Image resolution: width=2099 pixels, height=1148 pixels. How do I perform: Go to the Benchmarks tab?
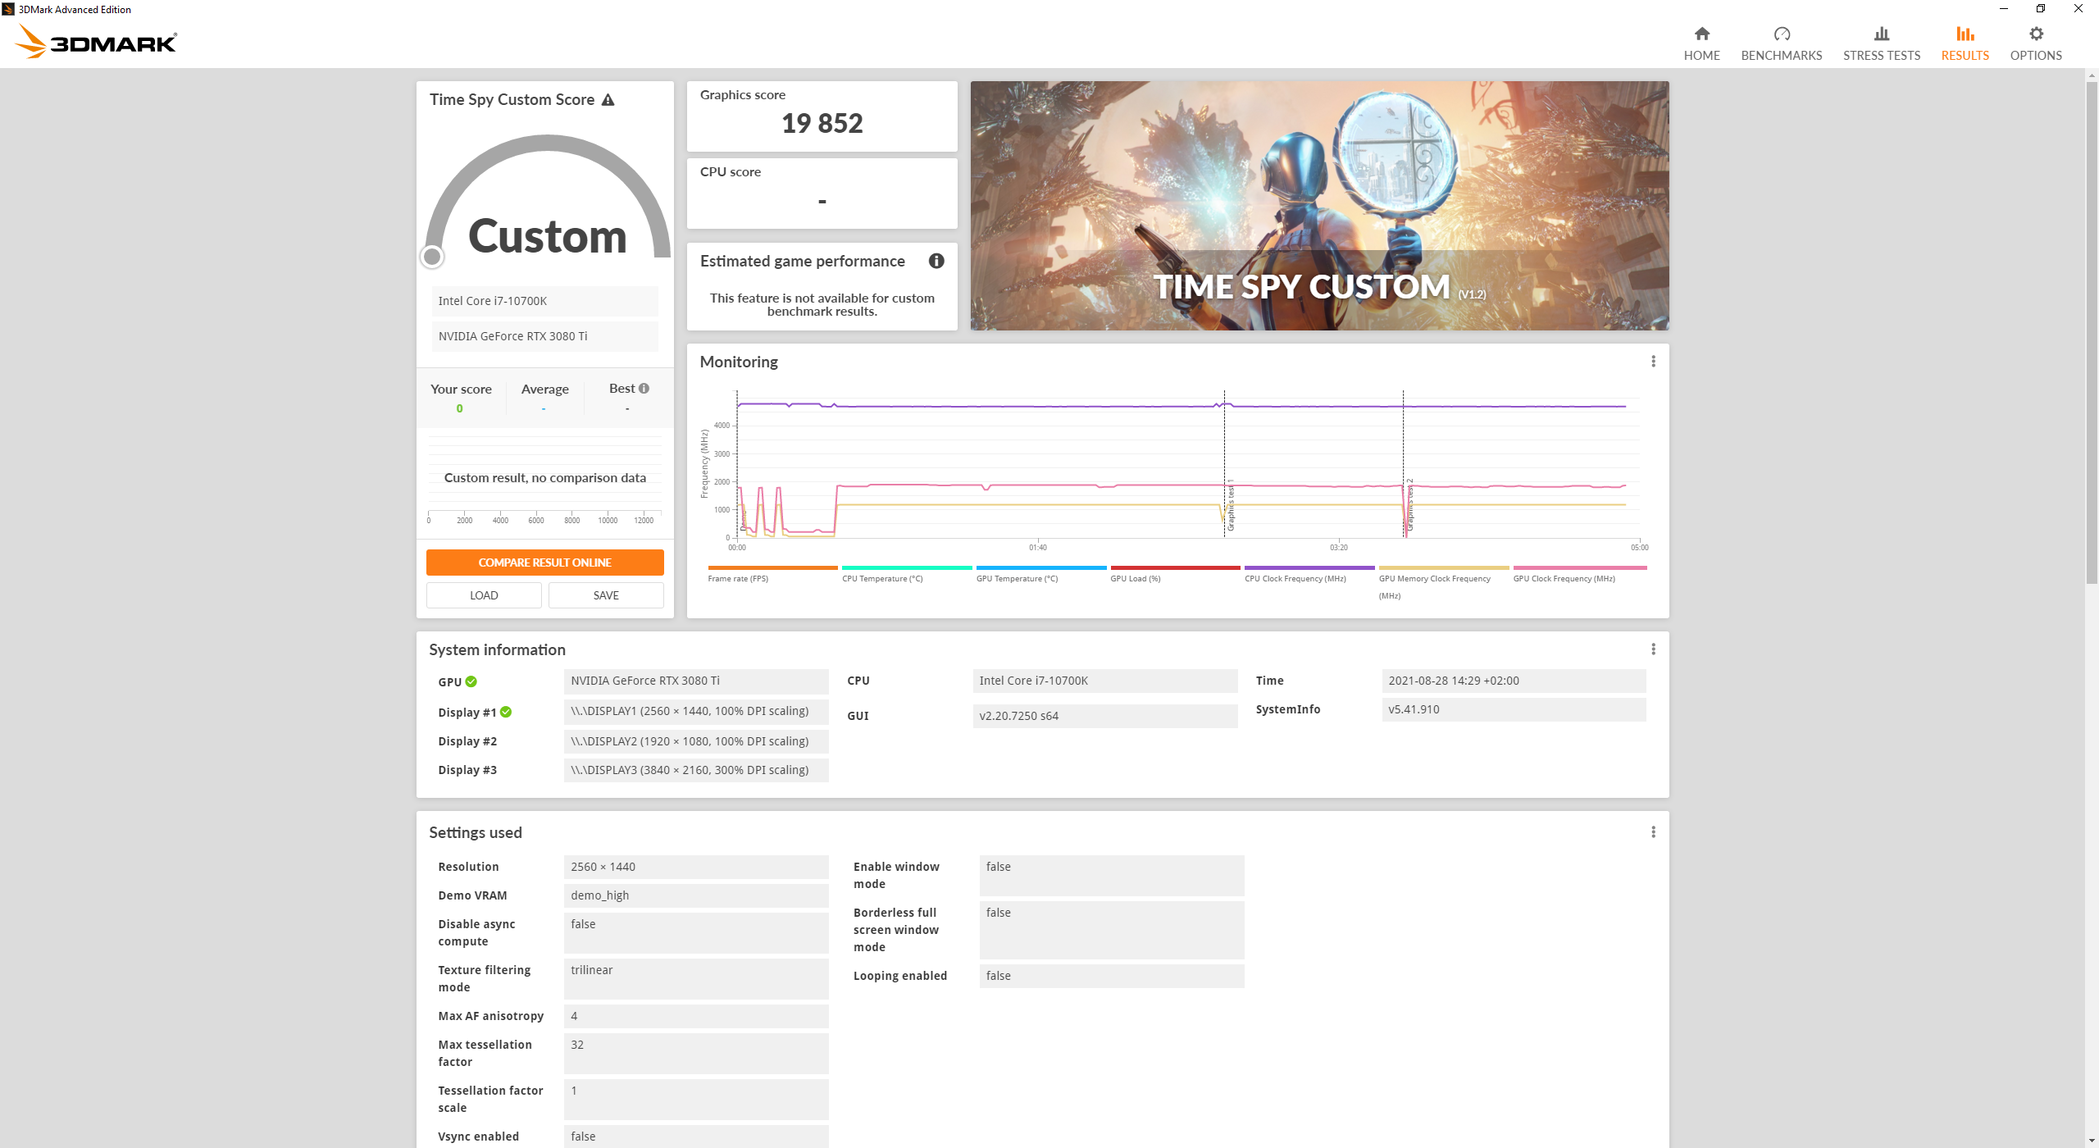click(x=1781, y=44)
